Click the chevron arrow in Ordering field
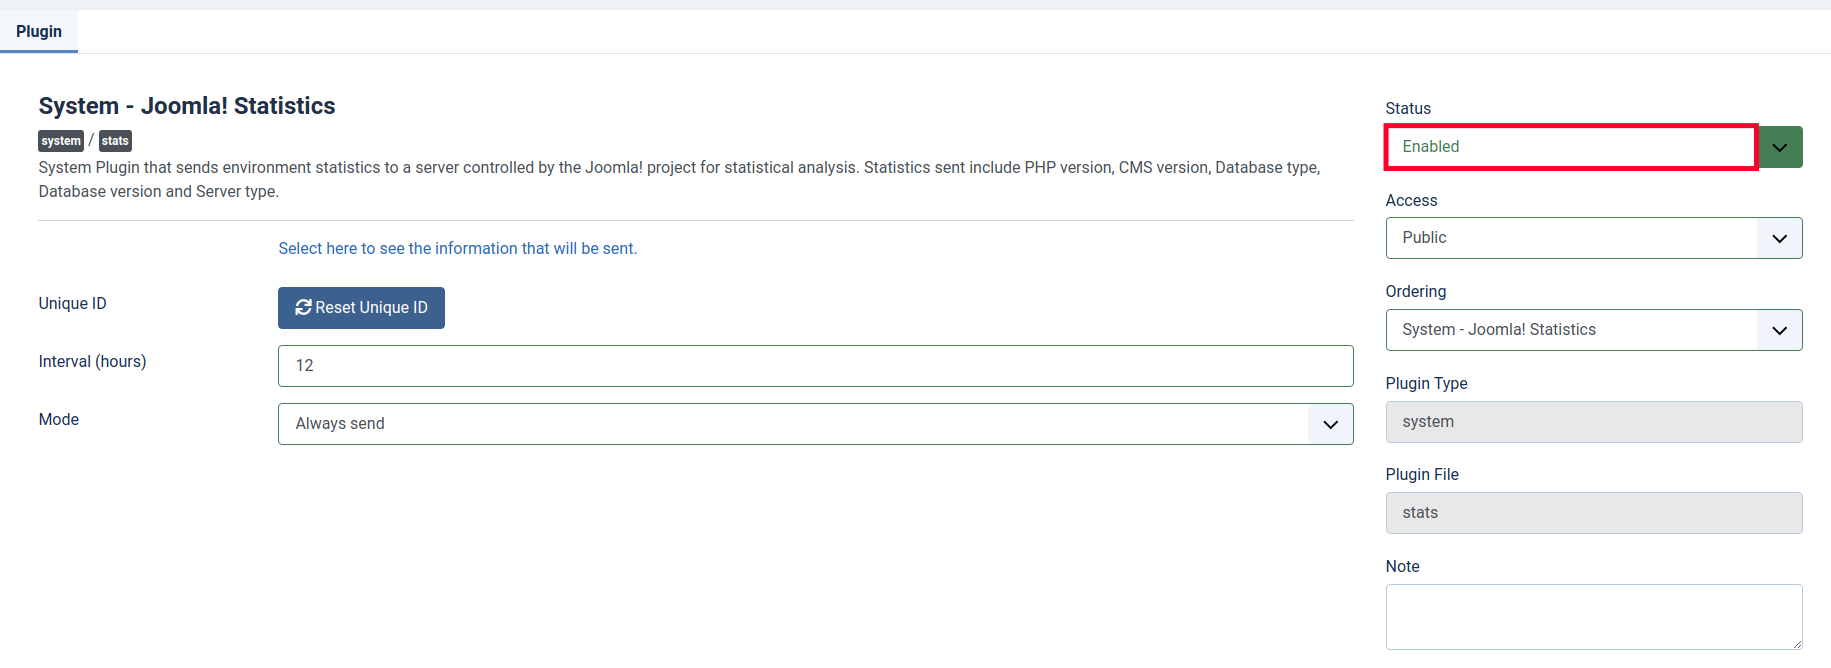Image resolution: width=1831 pixels, height=668 pixels. (x=1780, y=331)
